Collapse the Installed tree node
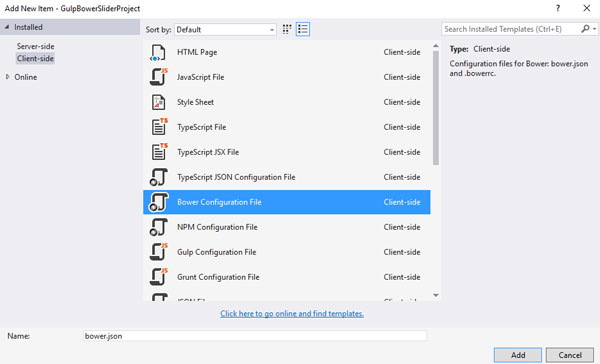600x364 pixels. pos(7,27)
